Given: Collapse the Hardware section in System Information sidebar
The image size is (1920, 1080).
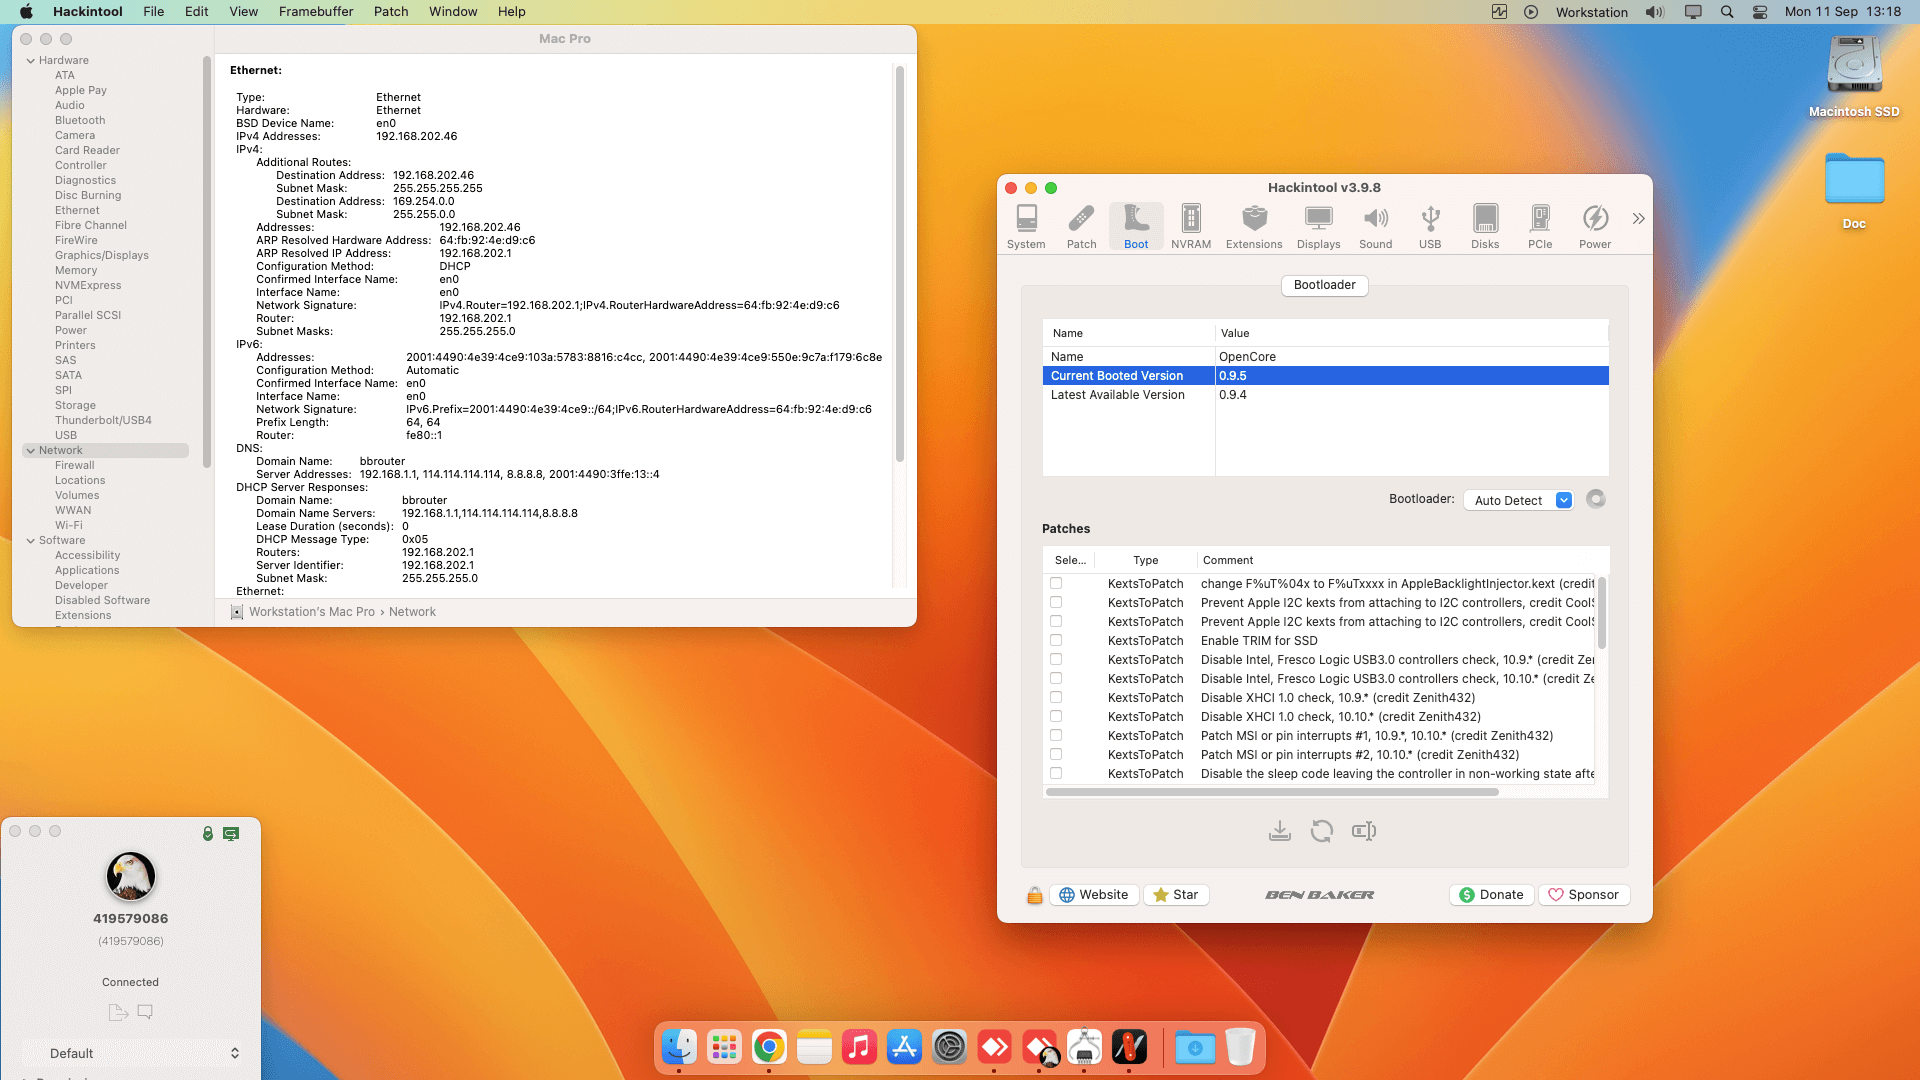Looking at the screenshot, I should (31, 60).
